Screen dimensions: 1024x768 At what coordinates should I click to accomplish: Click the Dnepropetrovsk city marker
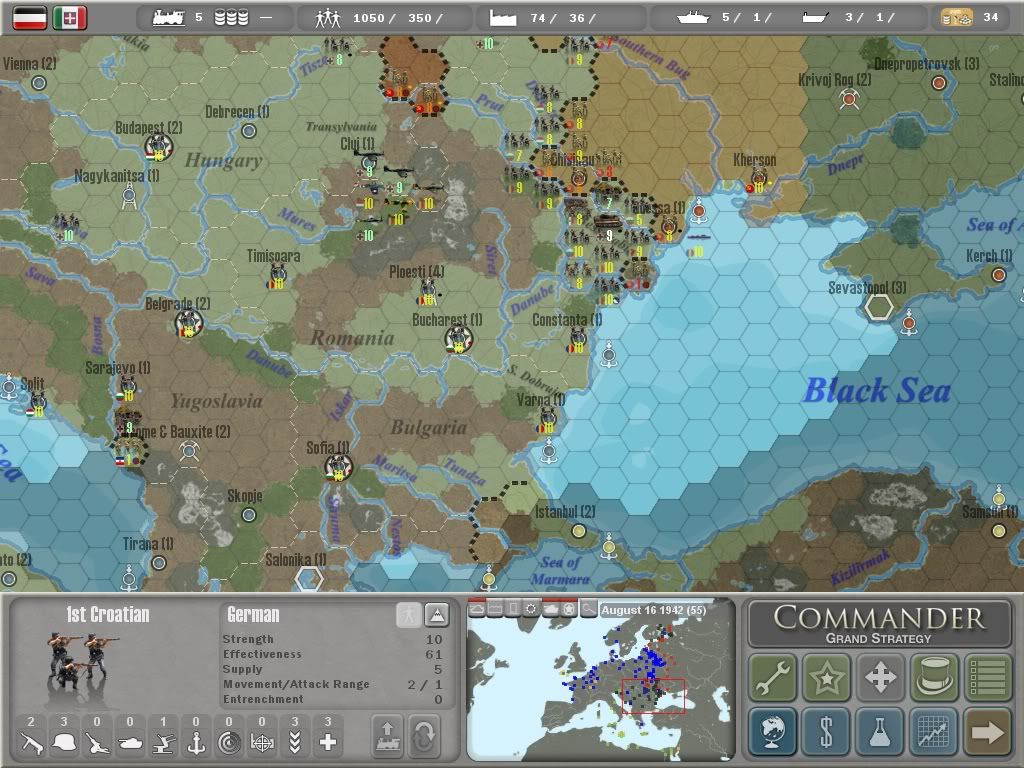(938, 83)
